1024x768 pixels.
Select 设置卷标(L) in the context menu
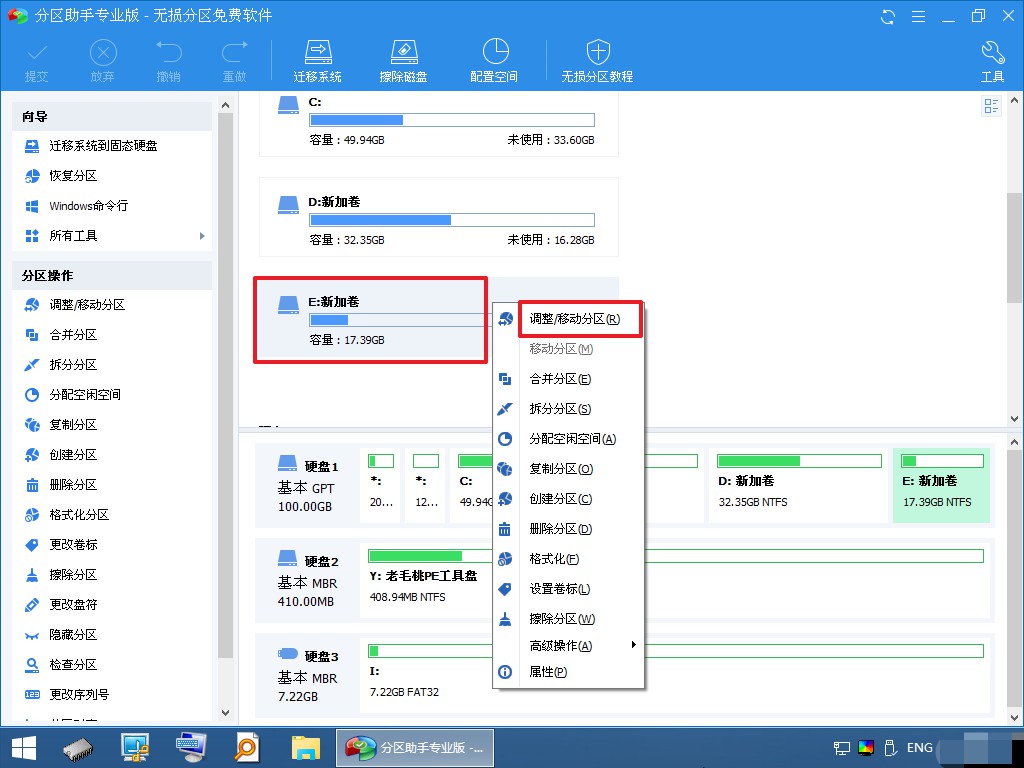point(568,589)
